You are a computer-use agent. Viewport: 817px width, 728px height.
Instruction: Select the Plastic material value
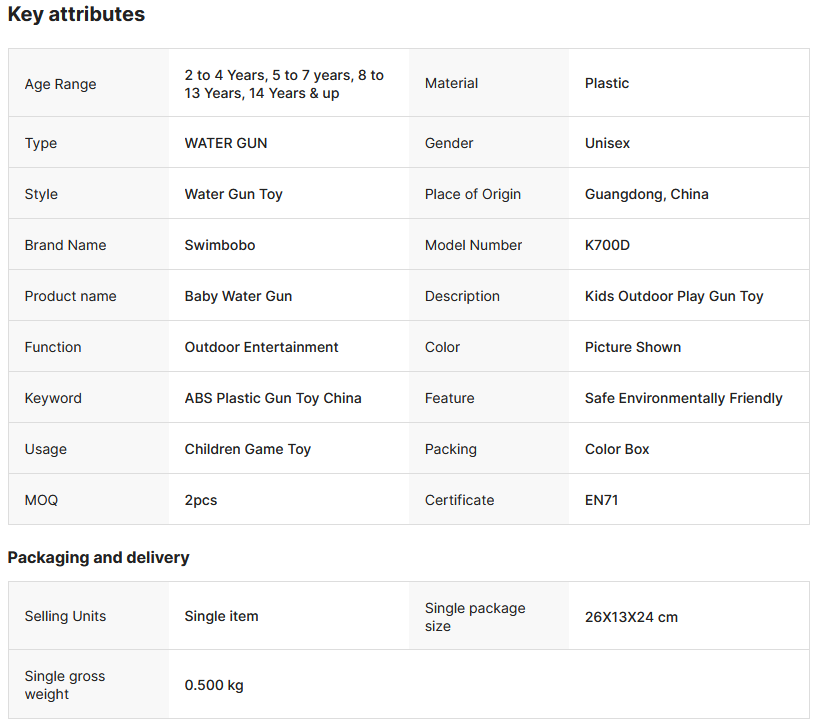coord(607,83)
